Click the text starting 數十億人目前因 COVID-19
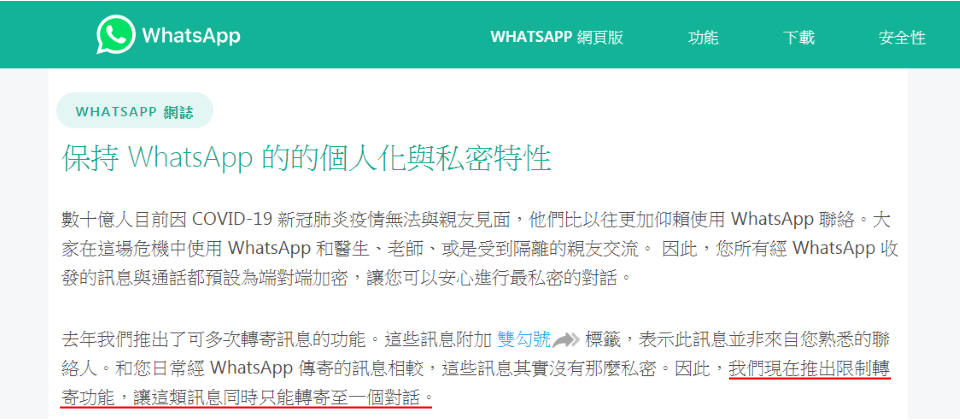 pyautogui.click(x=475, y=219)
